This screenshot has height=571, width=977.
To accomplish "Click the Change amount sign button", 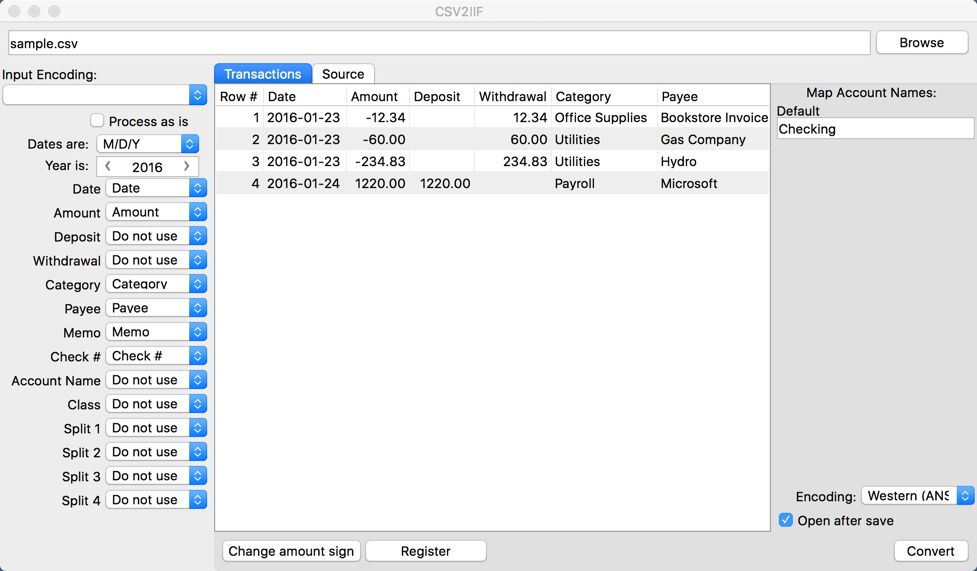I will tap(291, 551).
